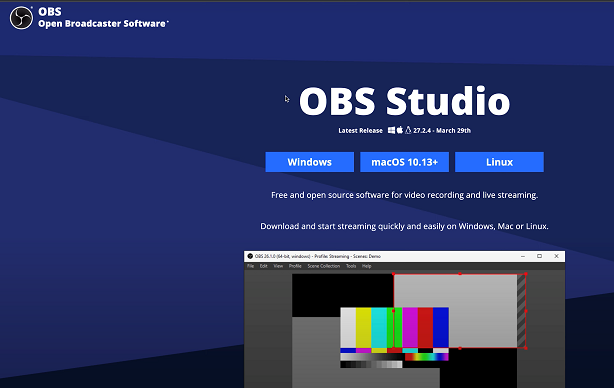Image resolution: width=614 pixels, height=388 pixels.
Task: Click the Apple logo icon near Latest Release
Action: tap(399, 130)
